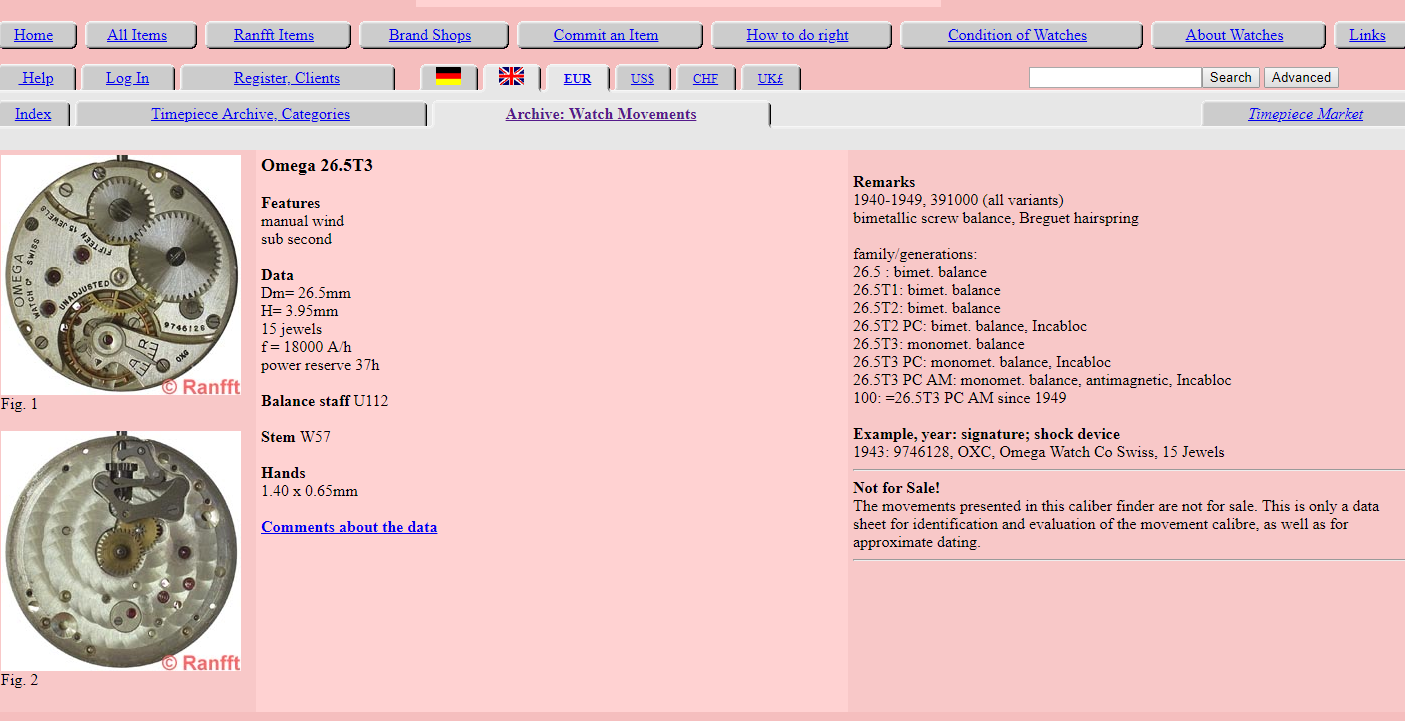Select '100: =26.5T3 PC AM since 1949' row

(x=960, y=398)
